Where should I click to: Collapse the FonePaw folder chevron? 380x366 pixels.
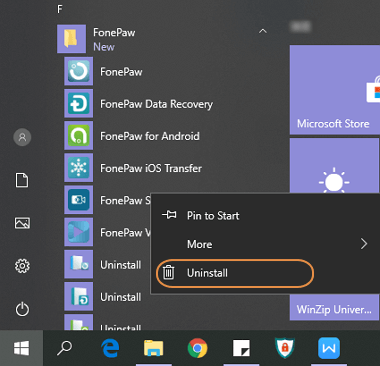point(263,31)
